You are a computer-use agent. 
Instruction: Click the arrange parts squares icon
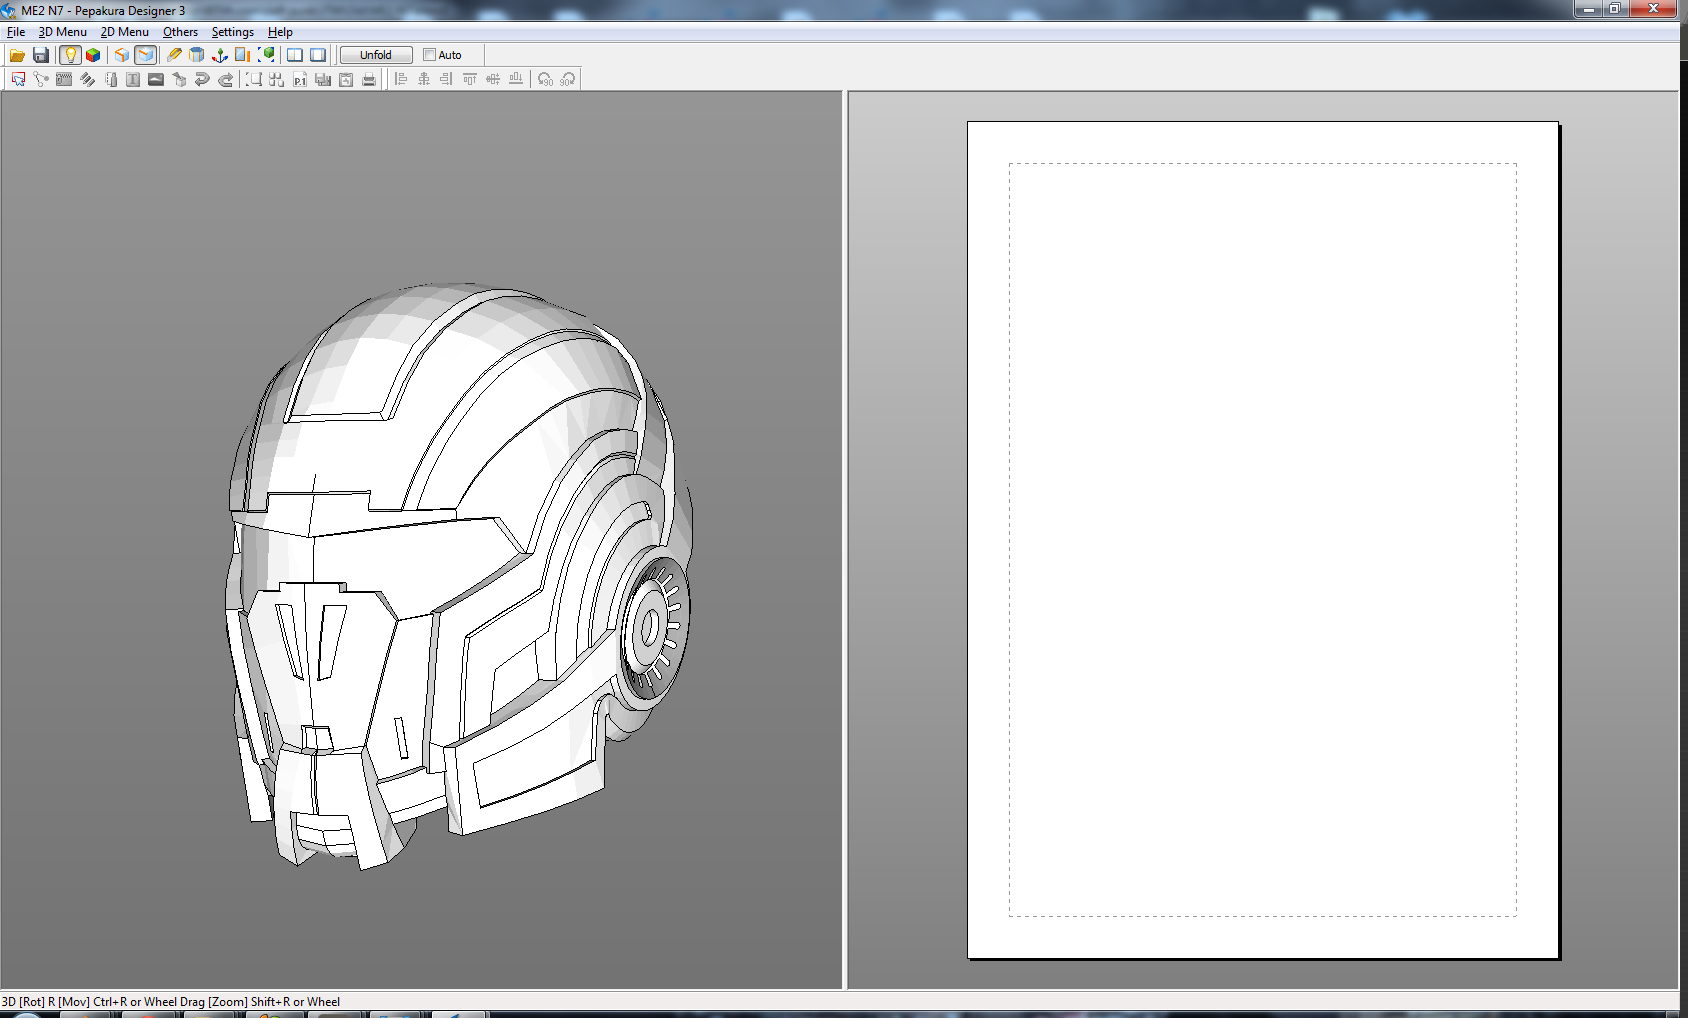(x=277, y=79)
